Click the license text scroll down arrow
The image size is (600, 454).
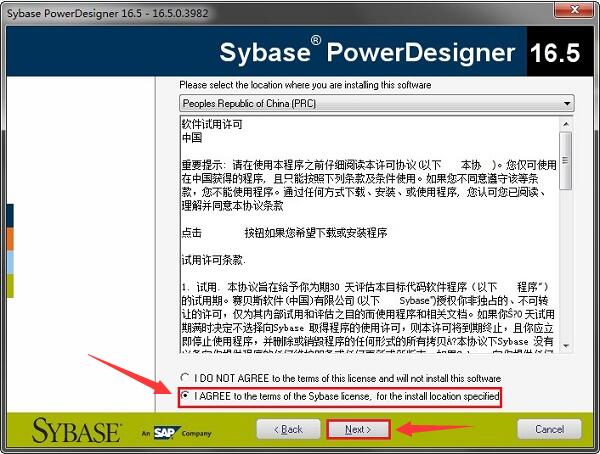566,346
